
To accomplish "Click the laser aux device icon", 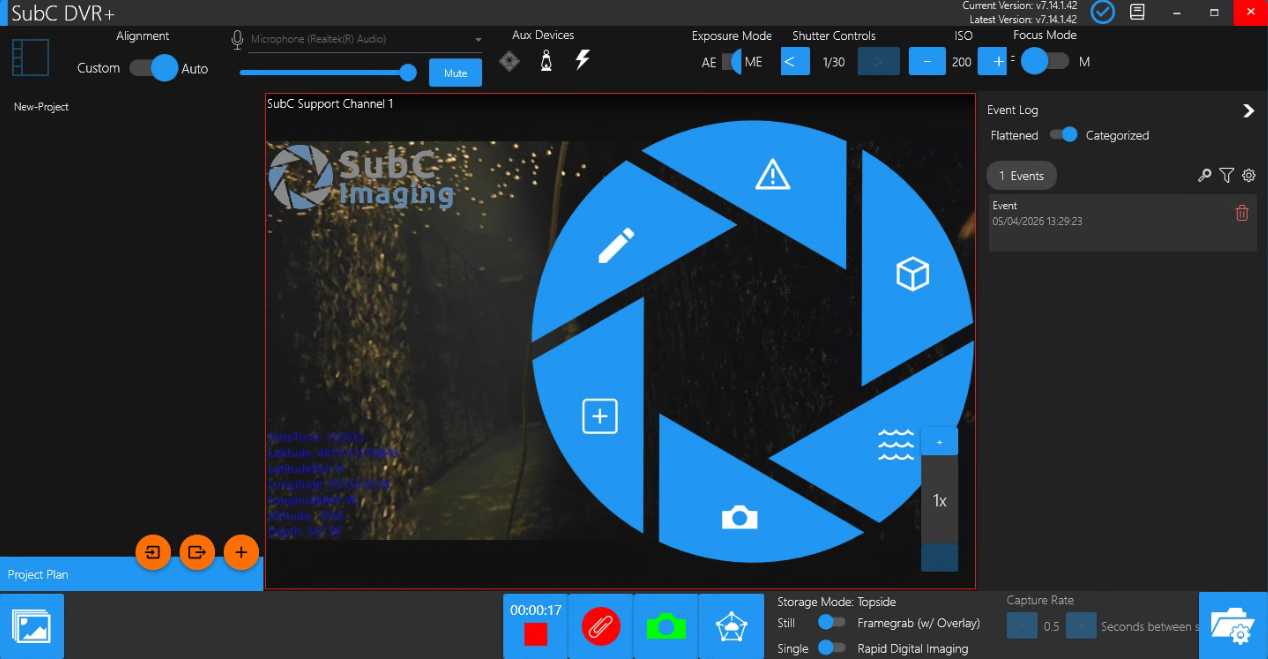I will coord(546,61).
